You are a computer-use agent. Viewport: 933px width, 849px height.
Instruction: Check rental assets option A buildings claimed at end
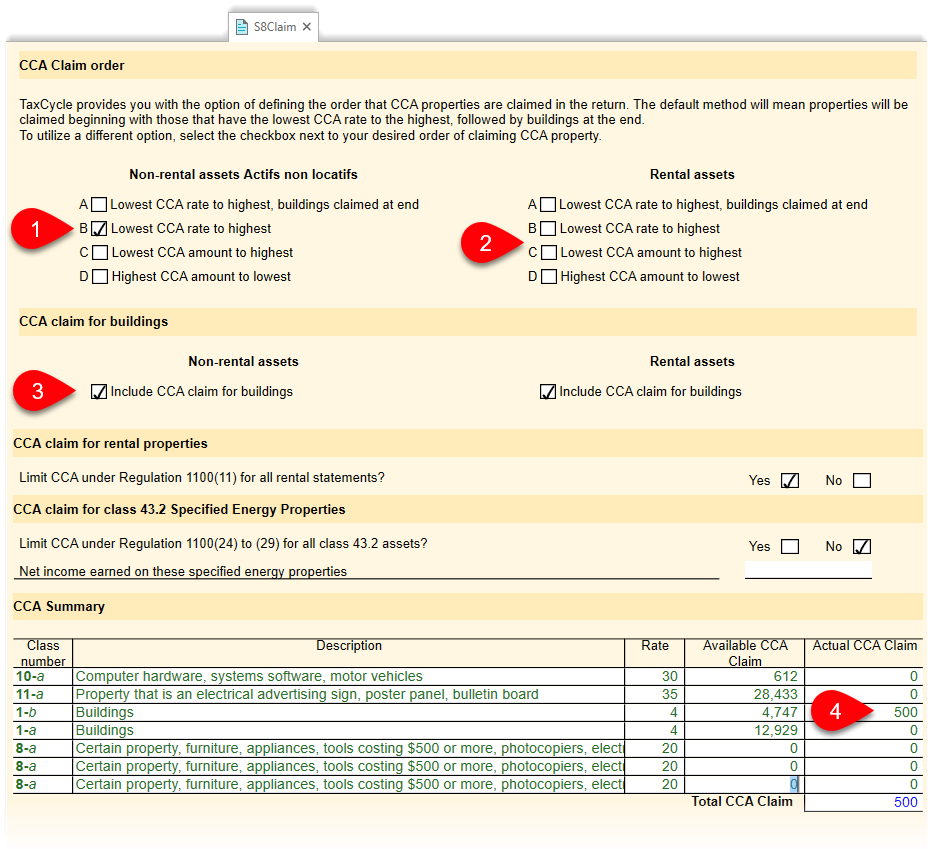point(548,205)
